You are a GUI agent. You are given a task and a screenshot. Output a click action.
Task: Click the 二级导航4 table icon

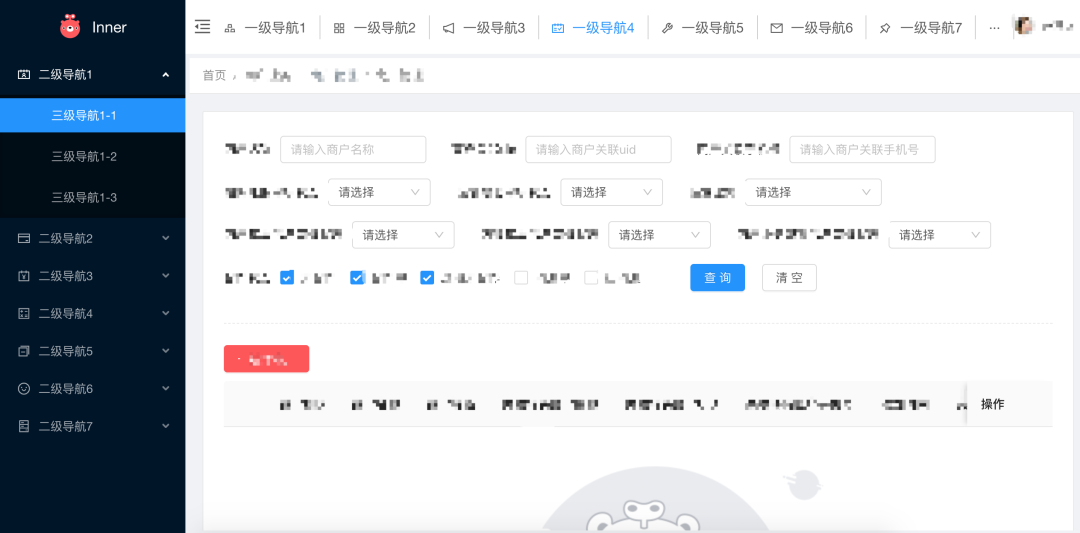(x=23, y=313)
